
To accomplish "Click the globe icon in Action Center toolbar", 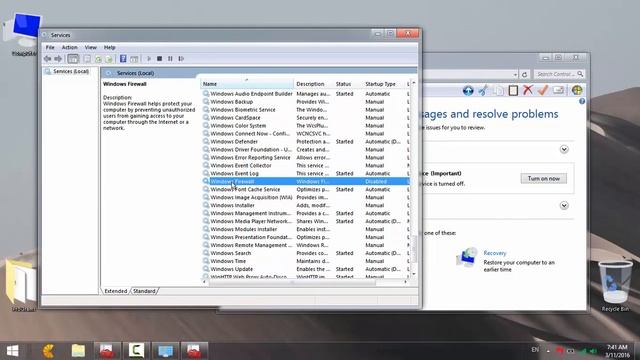I will pos(577,90).
